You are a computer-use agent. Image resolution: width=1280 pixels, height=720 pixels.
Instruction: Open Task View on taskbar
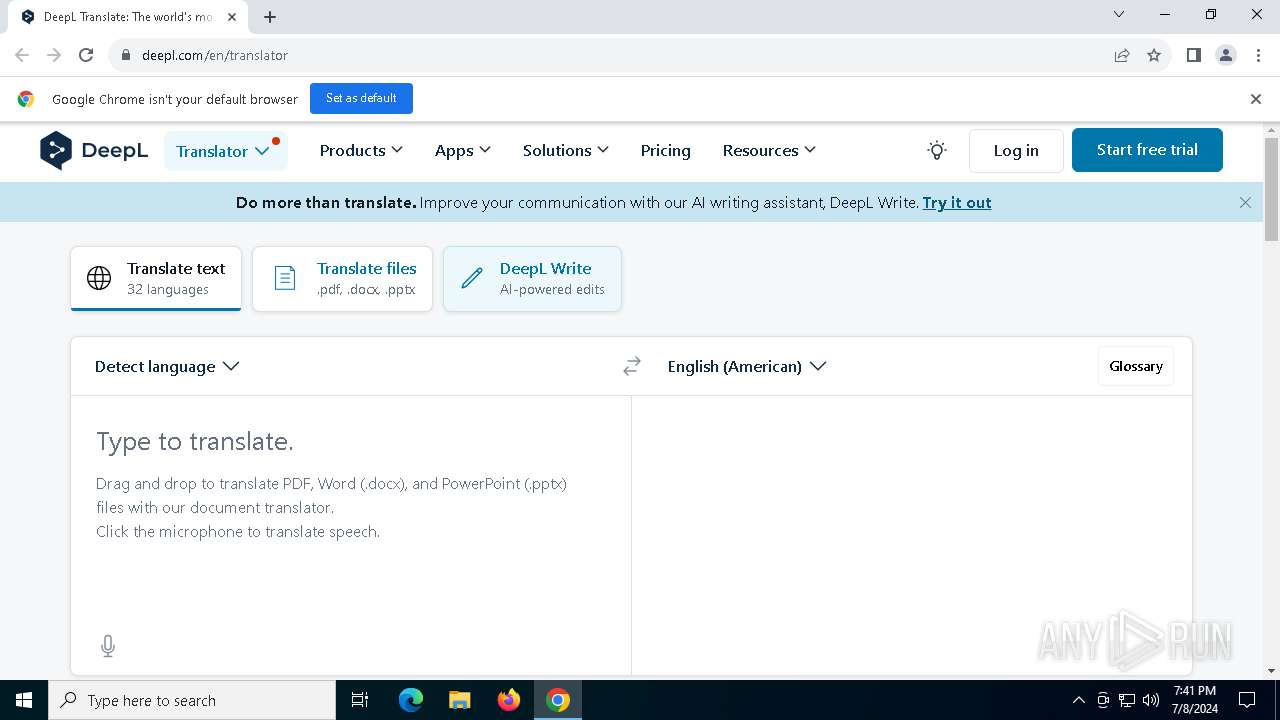360,700
